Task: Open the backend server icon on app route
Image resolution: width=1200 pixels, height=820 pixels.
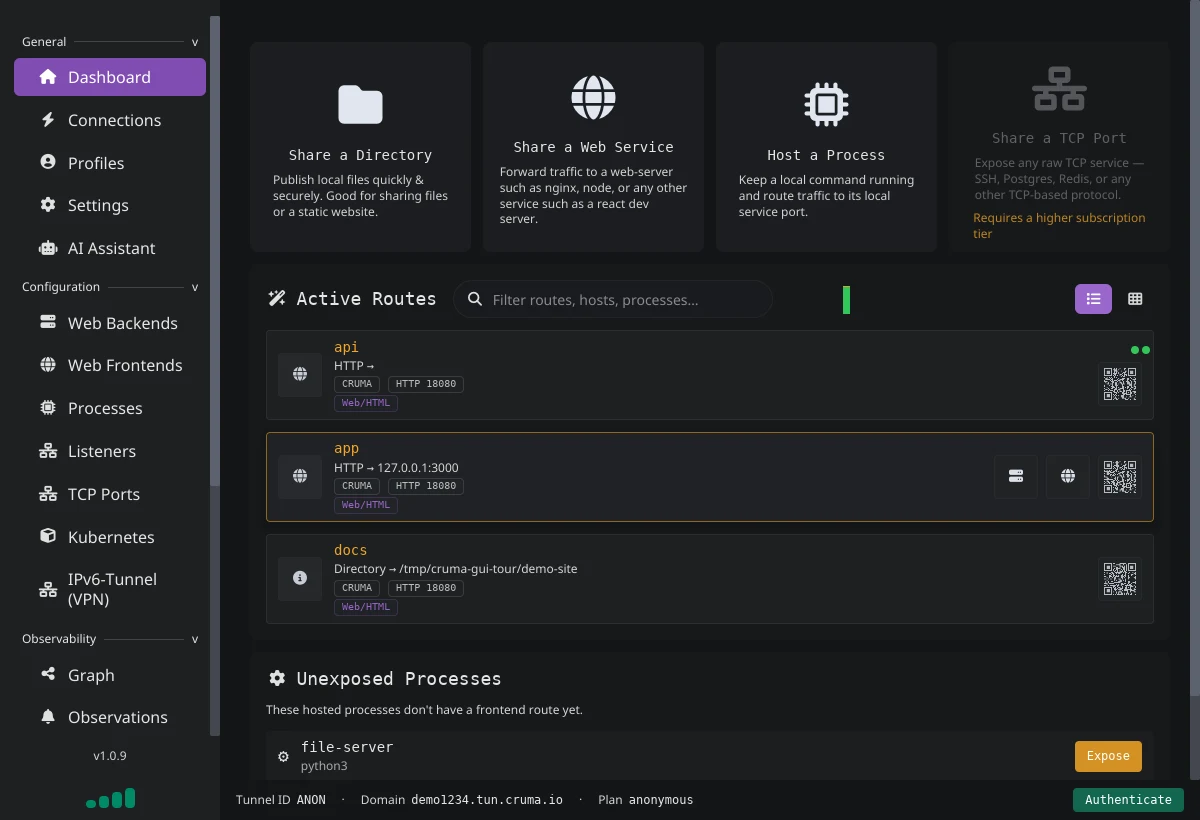Action: click(x=1016, y=476)
